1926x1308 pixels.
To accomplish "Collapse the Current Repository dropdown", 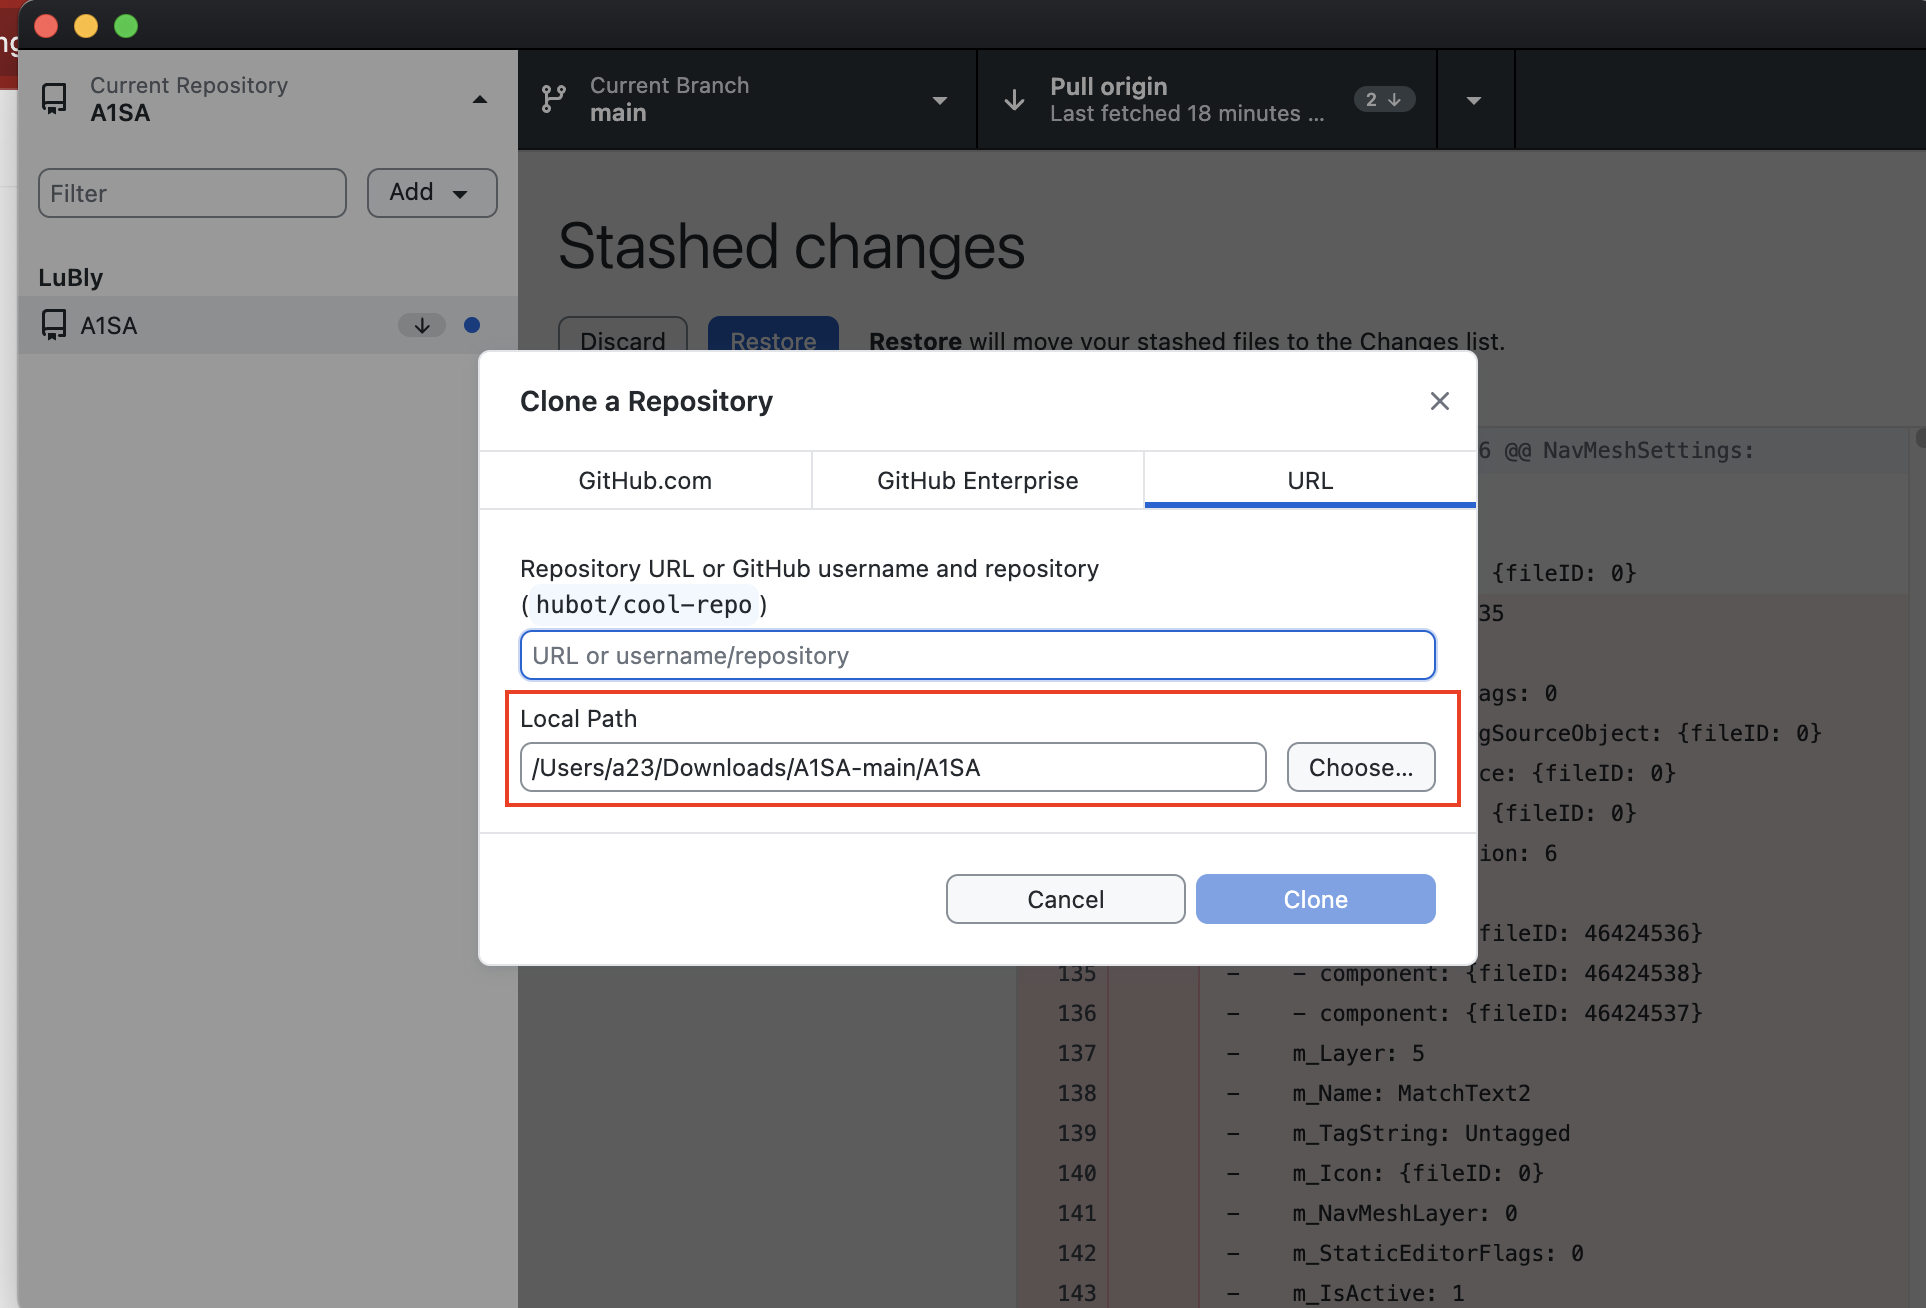I will (480, 100).
